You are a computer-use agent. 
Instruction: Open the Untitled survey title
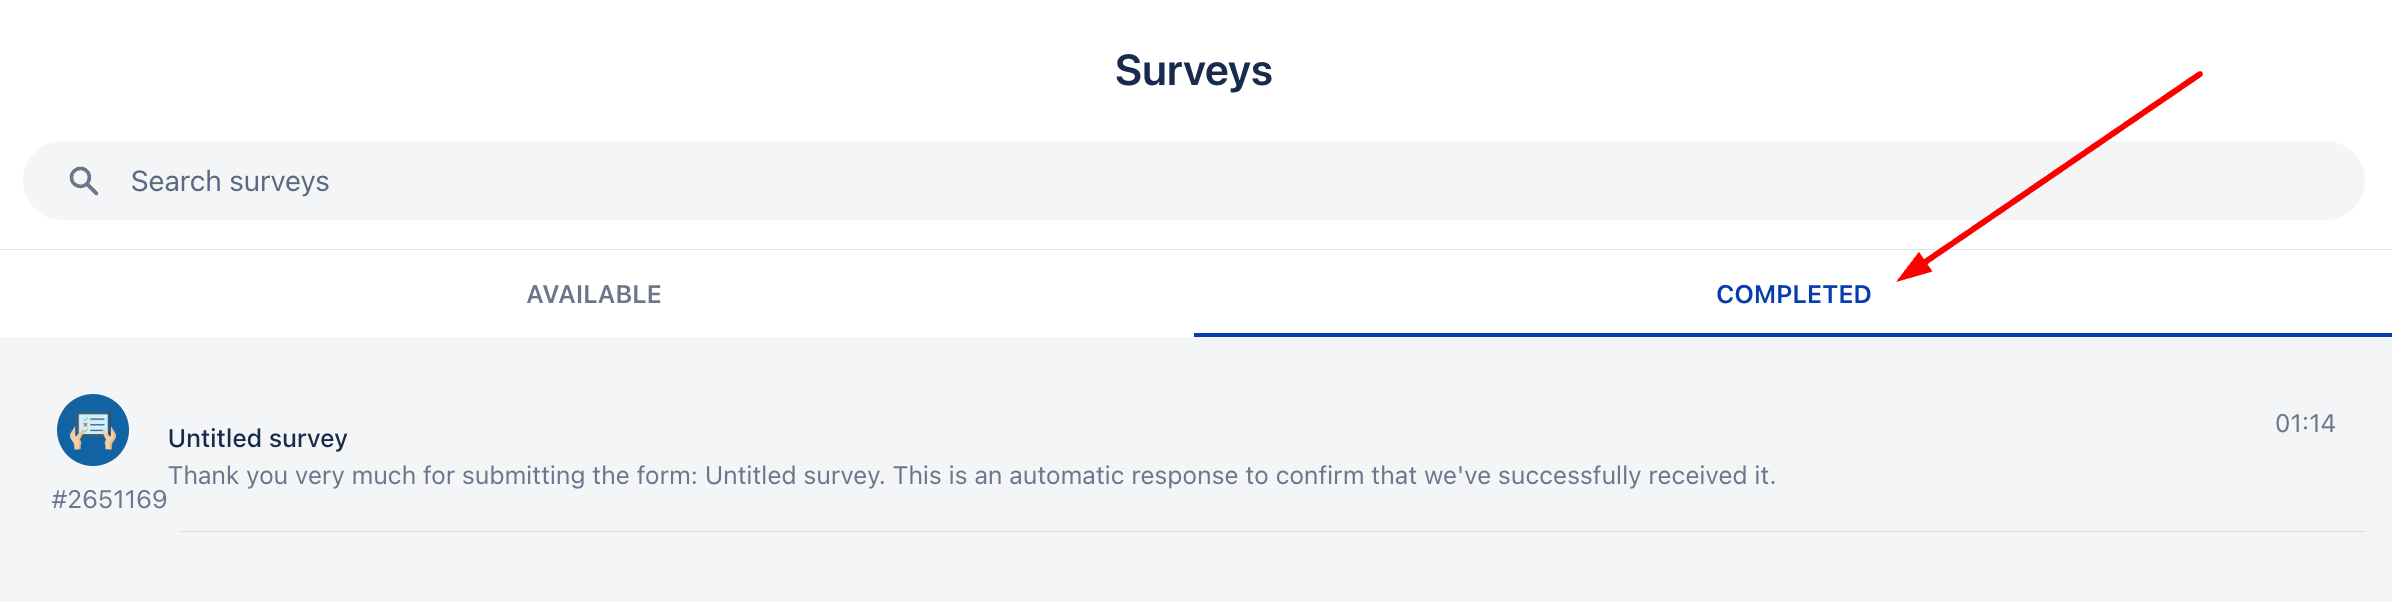(258, 438)
